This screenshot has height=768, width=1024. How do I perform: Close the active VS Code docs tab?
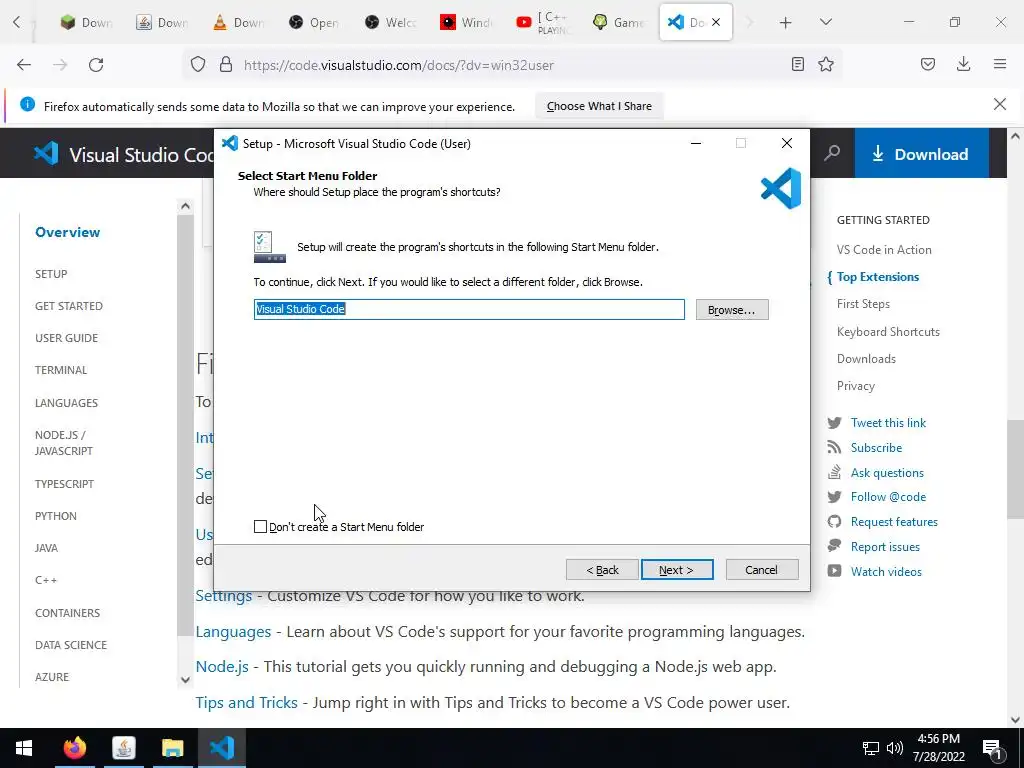[x=716, y=22]
